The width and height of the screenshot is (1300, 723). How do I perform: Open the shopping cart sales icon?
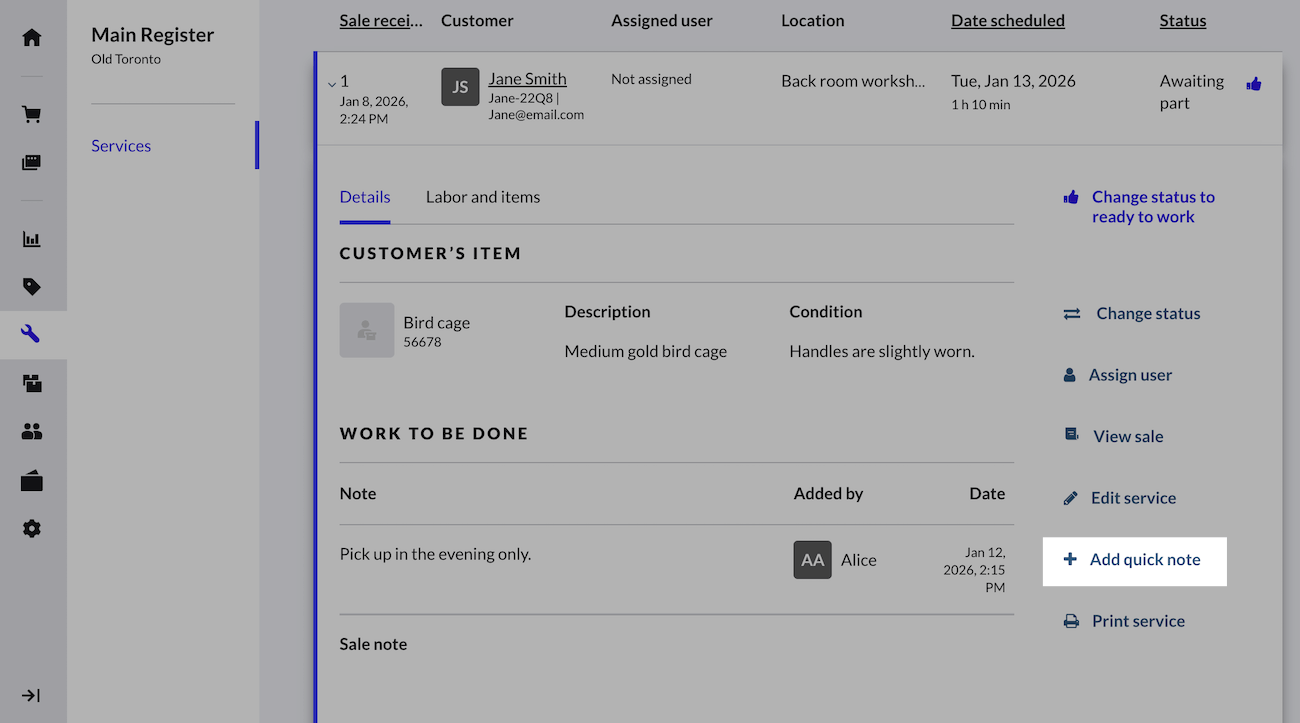(32, 115)
